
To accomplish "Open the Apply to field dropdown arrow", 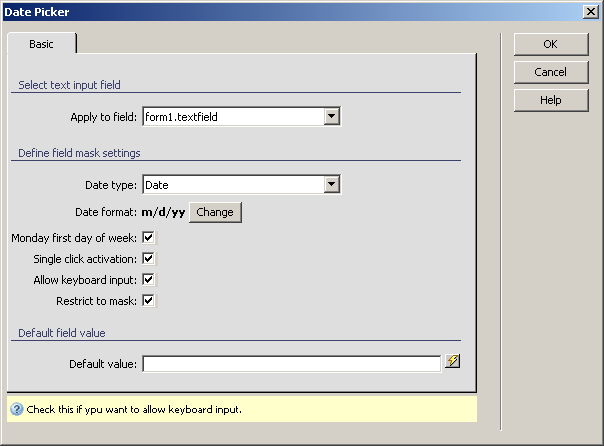I will click(332, 117).
